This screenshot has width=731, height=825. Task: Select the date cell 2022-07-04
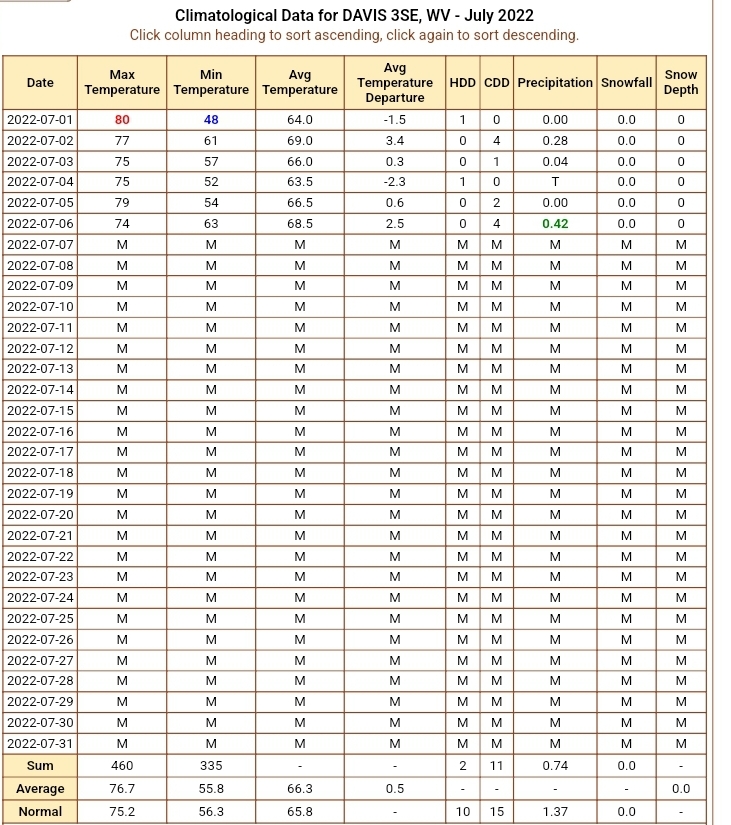40,182
